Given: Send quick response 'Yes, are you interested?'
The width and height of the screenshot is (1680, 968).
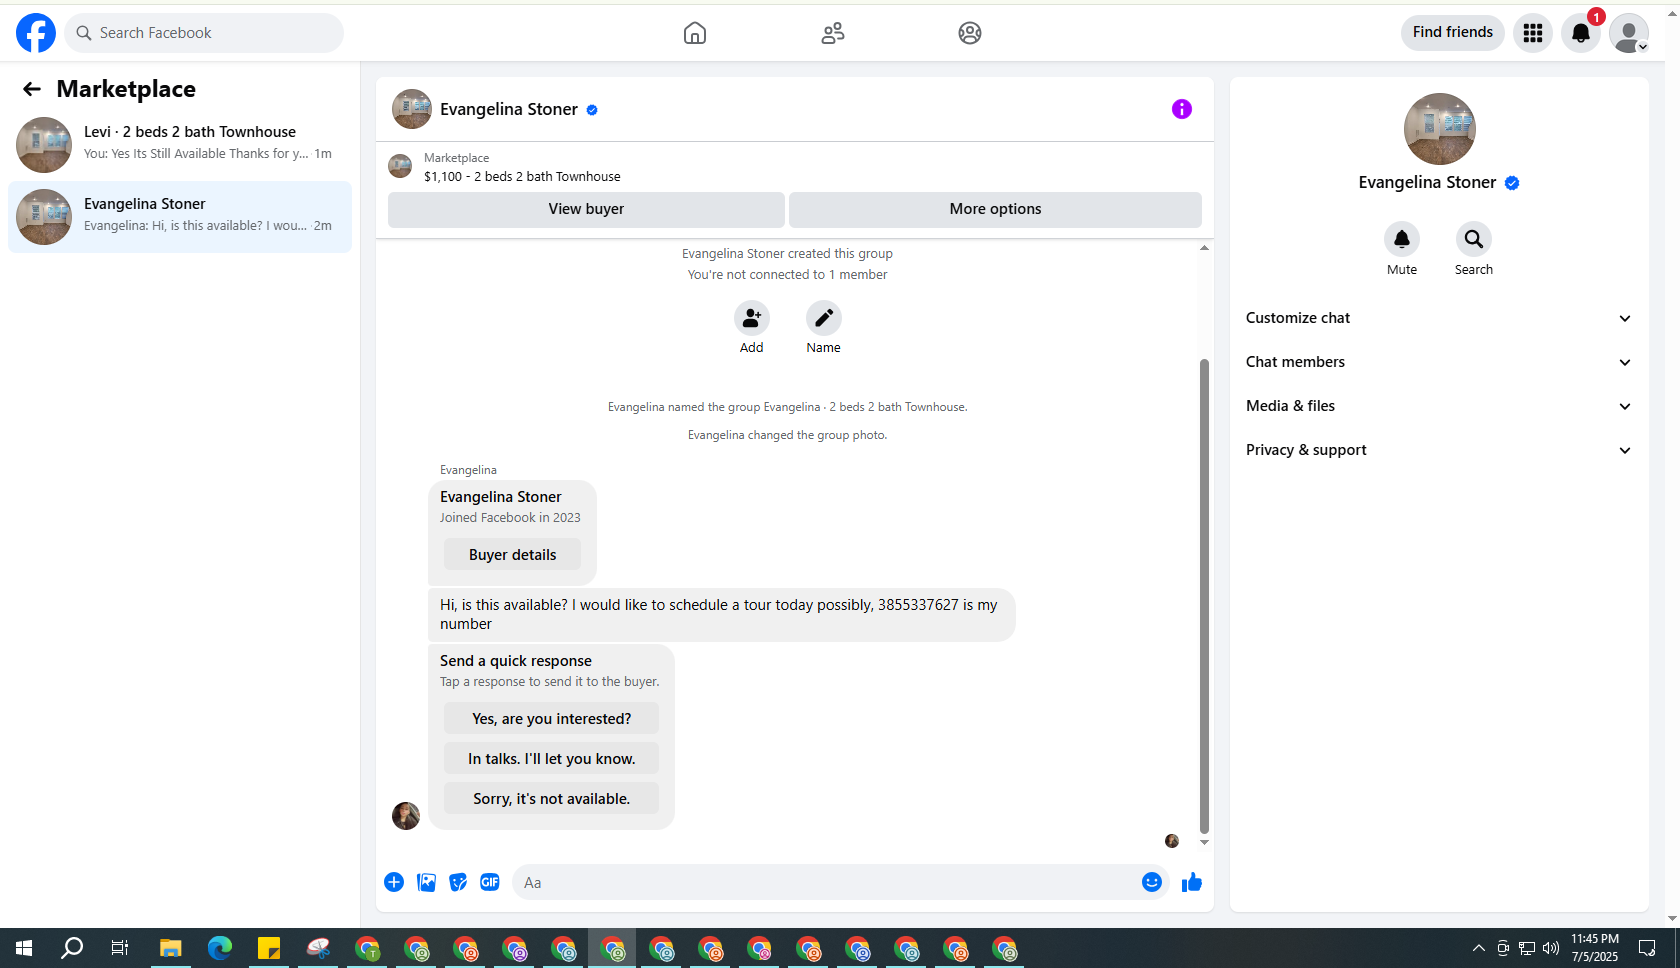Looking at the screenshot, I should point(551,719).
